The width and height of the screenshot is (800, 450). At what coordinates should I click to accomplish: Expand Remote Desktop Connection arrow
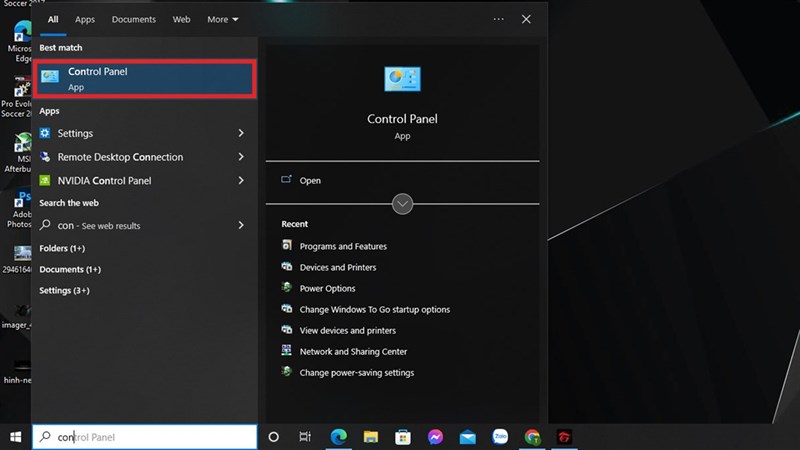pos(241,157)
